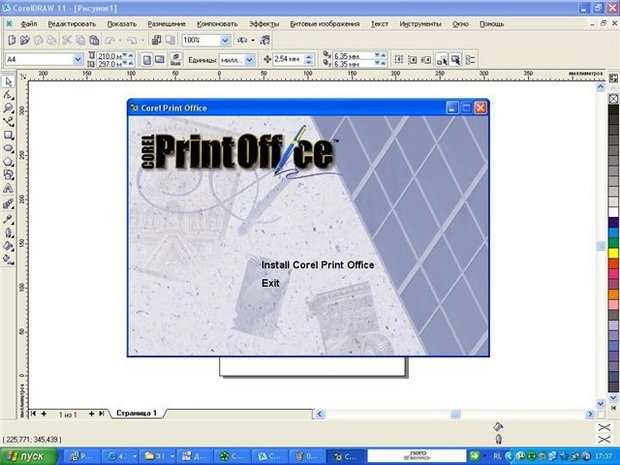Click the Print icon in toolbar
This screenshot has height=465, width=620.
tap(53, 40)
